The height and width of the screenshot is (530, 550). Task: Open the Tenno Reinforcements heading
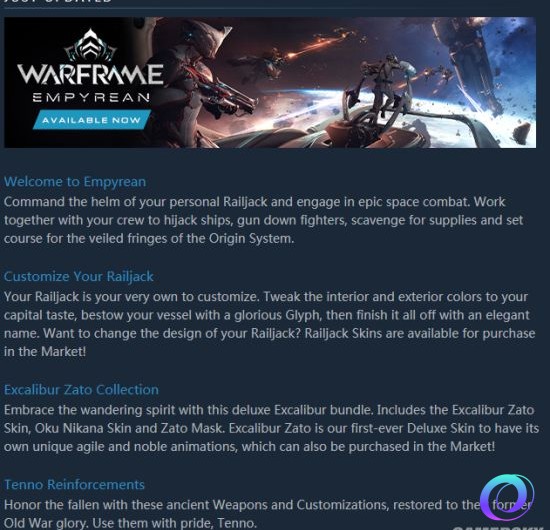click(74, 484)
